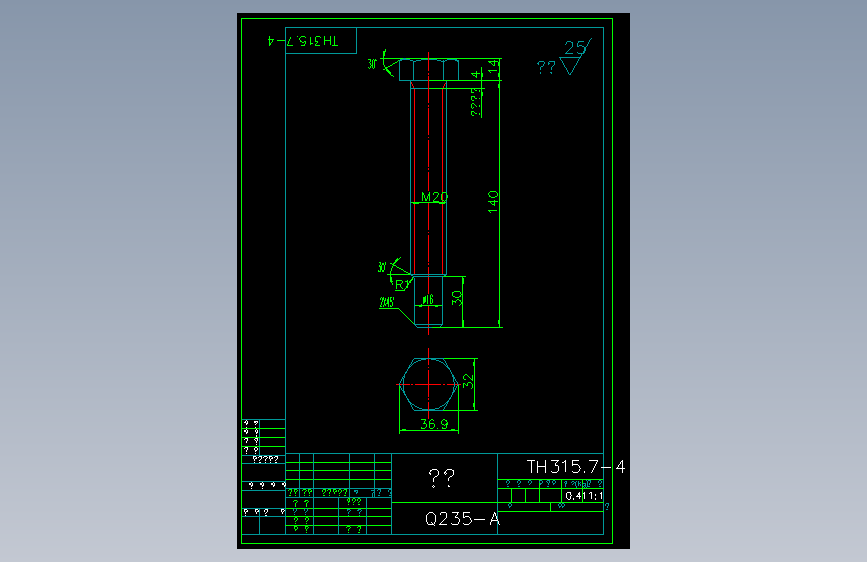Viewport: 867px width, 562px height.
Task: Select the 30 degree angle label at the bolt head
Action: (x=372, y=64)
